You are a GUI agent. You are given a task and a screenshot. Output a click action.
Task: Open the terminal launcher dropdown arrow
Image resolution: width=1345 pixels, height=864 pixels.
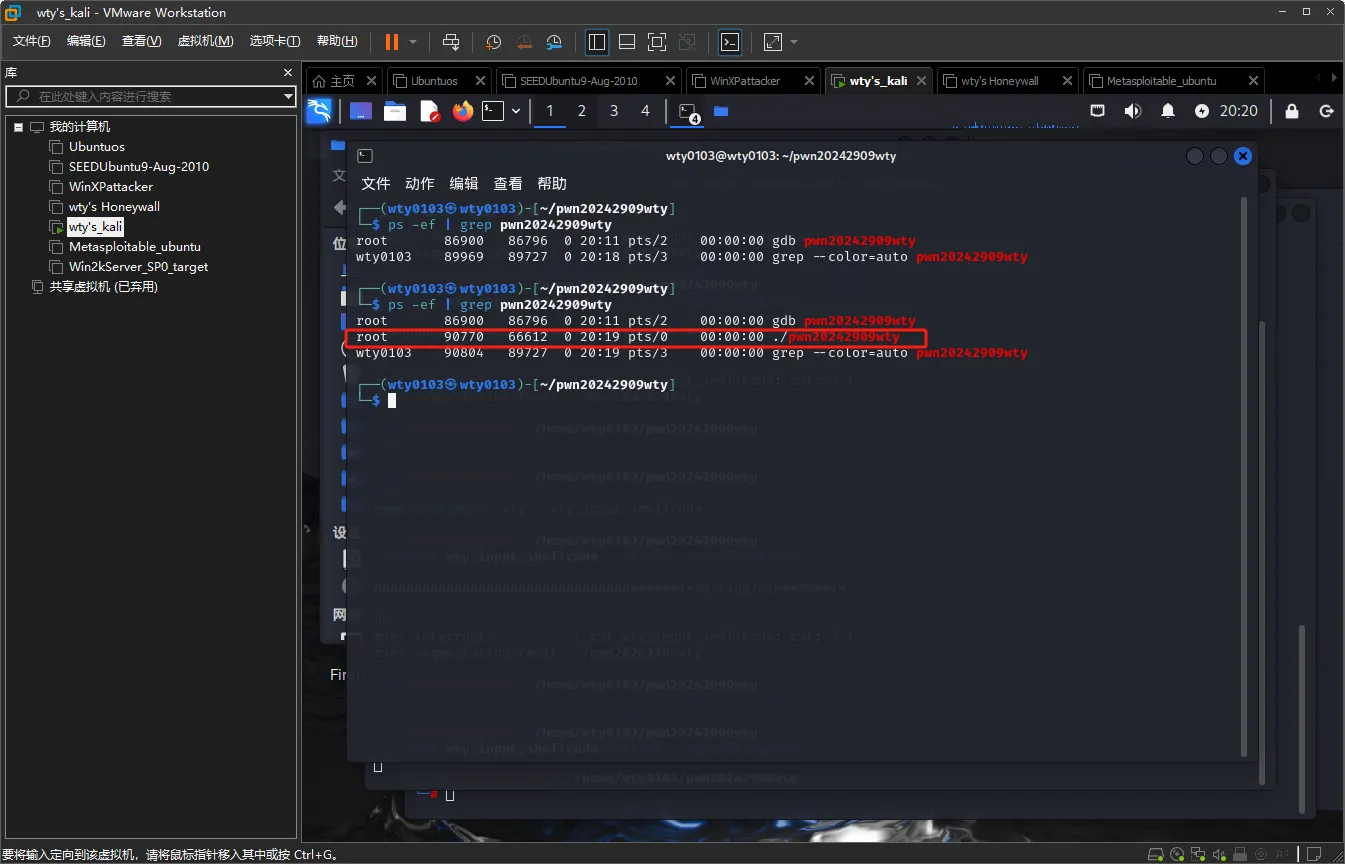tap(516, 111)
